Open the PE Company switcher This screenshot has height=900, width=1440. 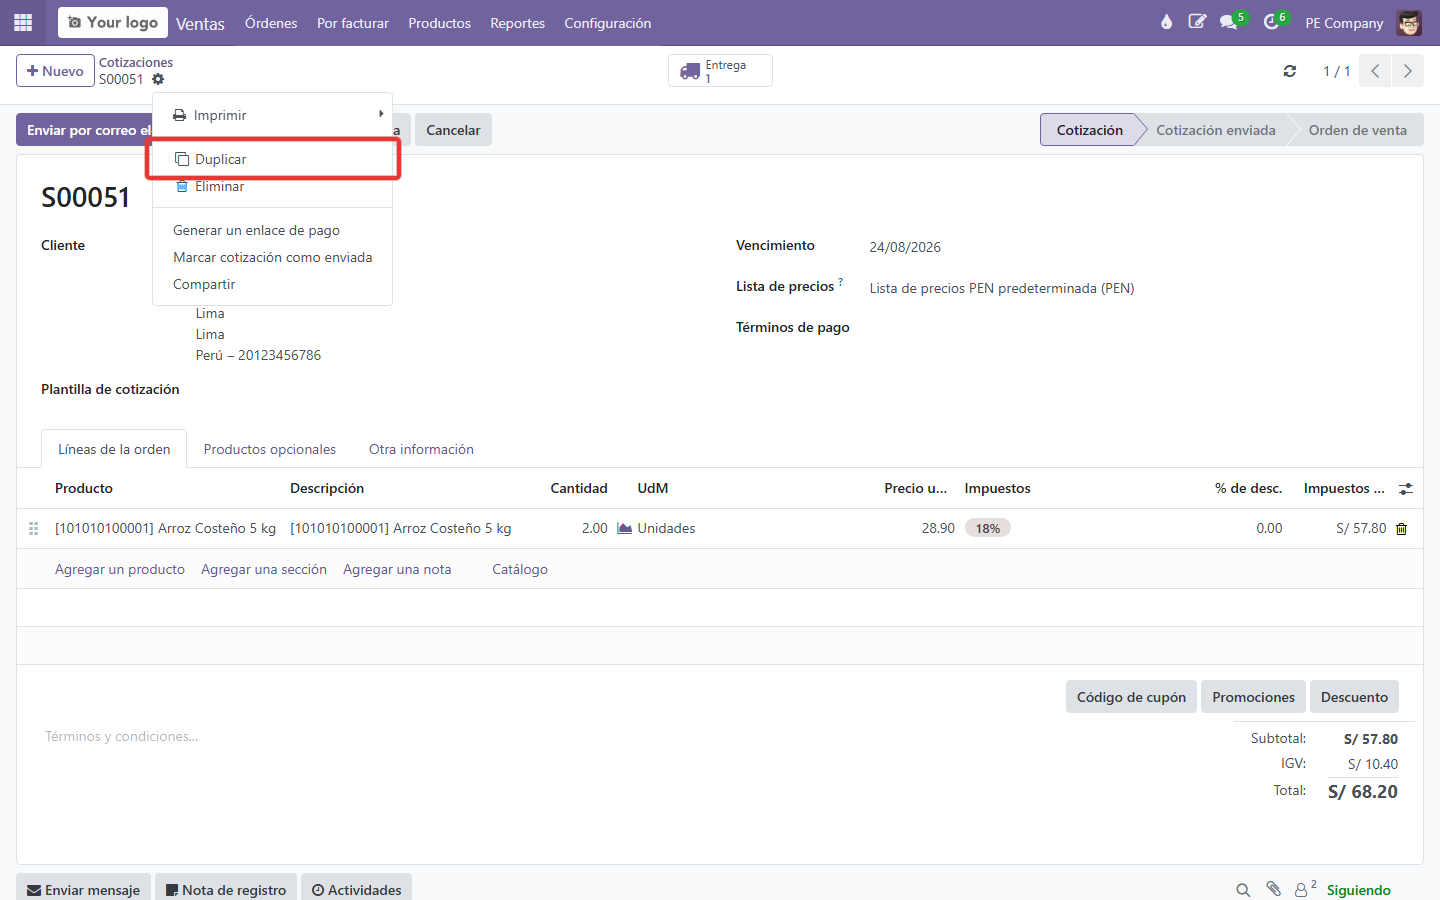pos(1344,23)
